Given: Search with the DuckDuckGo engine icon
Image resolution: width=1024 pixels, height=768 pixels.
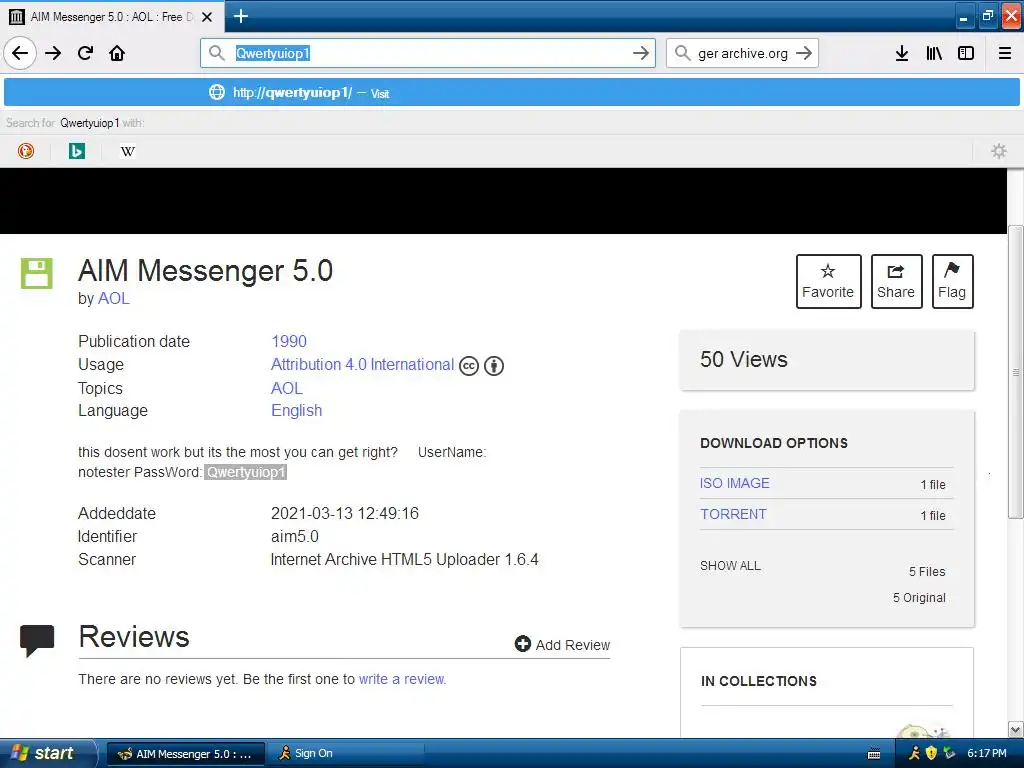Looking at the screenshot, I should click(26, 152).
